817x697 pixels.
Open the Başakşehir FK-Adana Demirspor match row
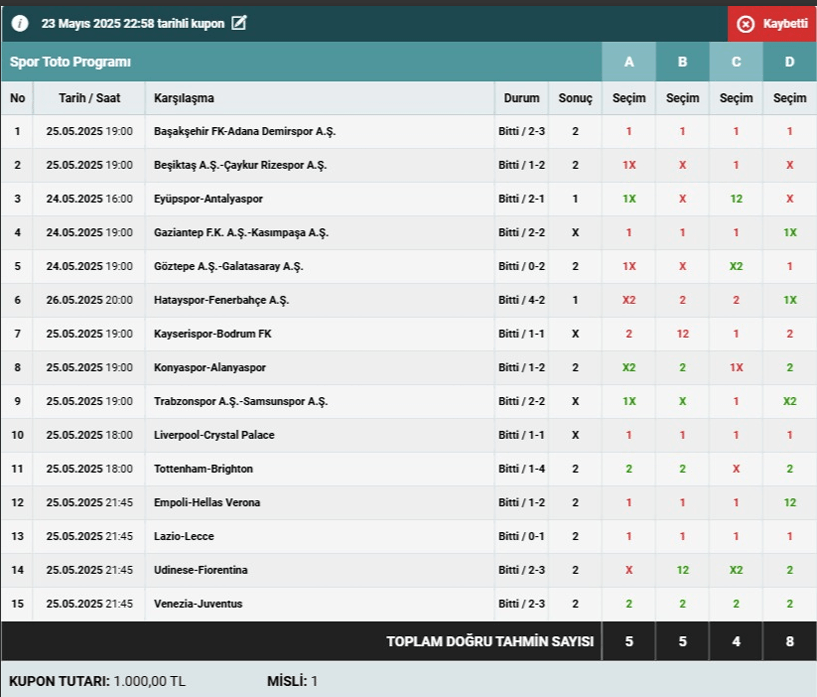click(x=245, y=131)
